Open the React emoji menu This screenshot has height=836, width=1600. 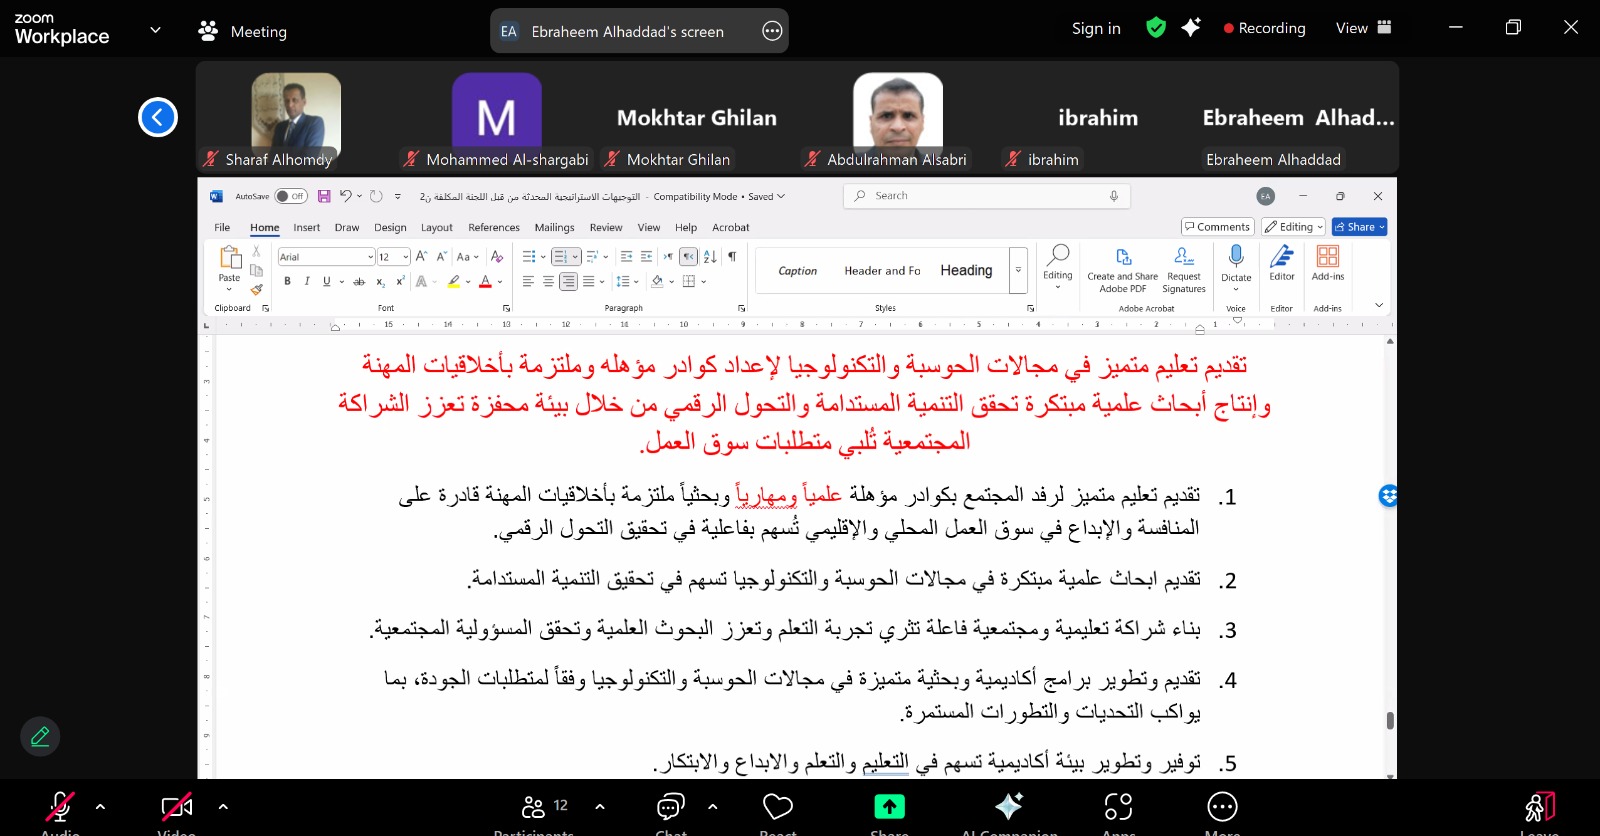[777, 807]
